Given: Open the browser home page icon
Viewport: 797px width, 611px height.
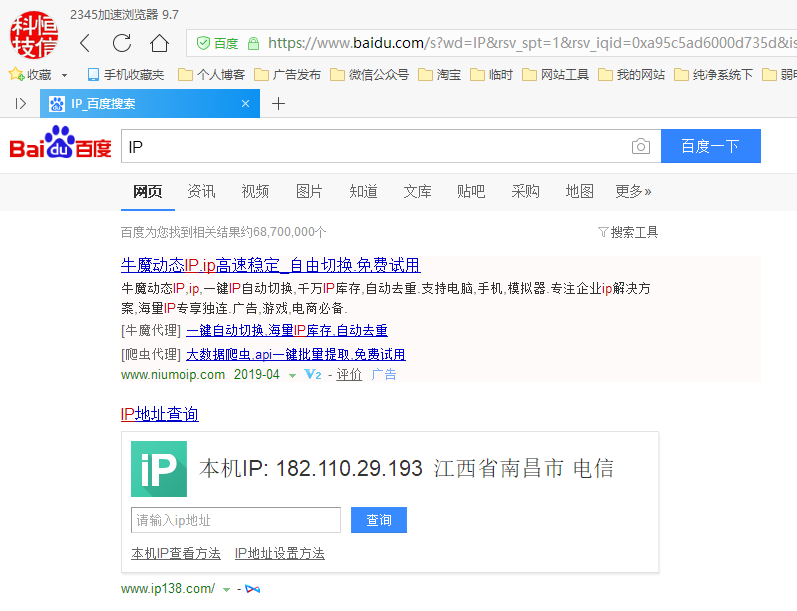Looking at the screenshot, I should point(160,43).
